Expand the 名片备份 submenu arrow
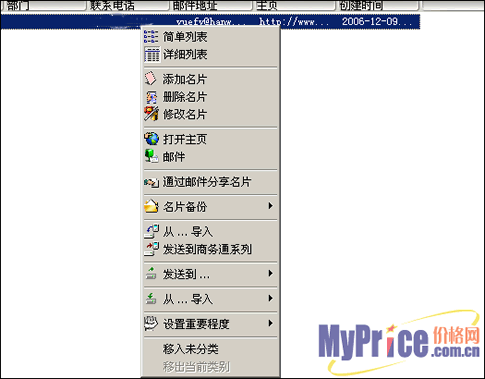The image size is (485, 379). pyautogui.click(x=271, y=206)
